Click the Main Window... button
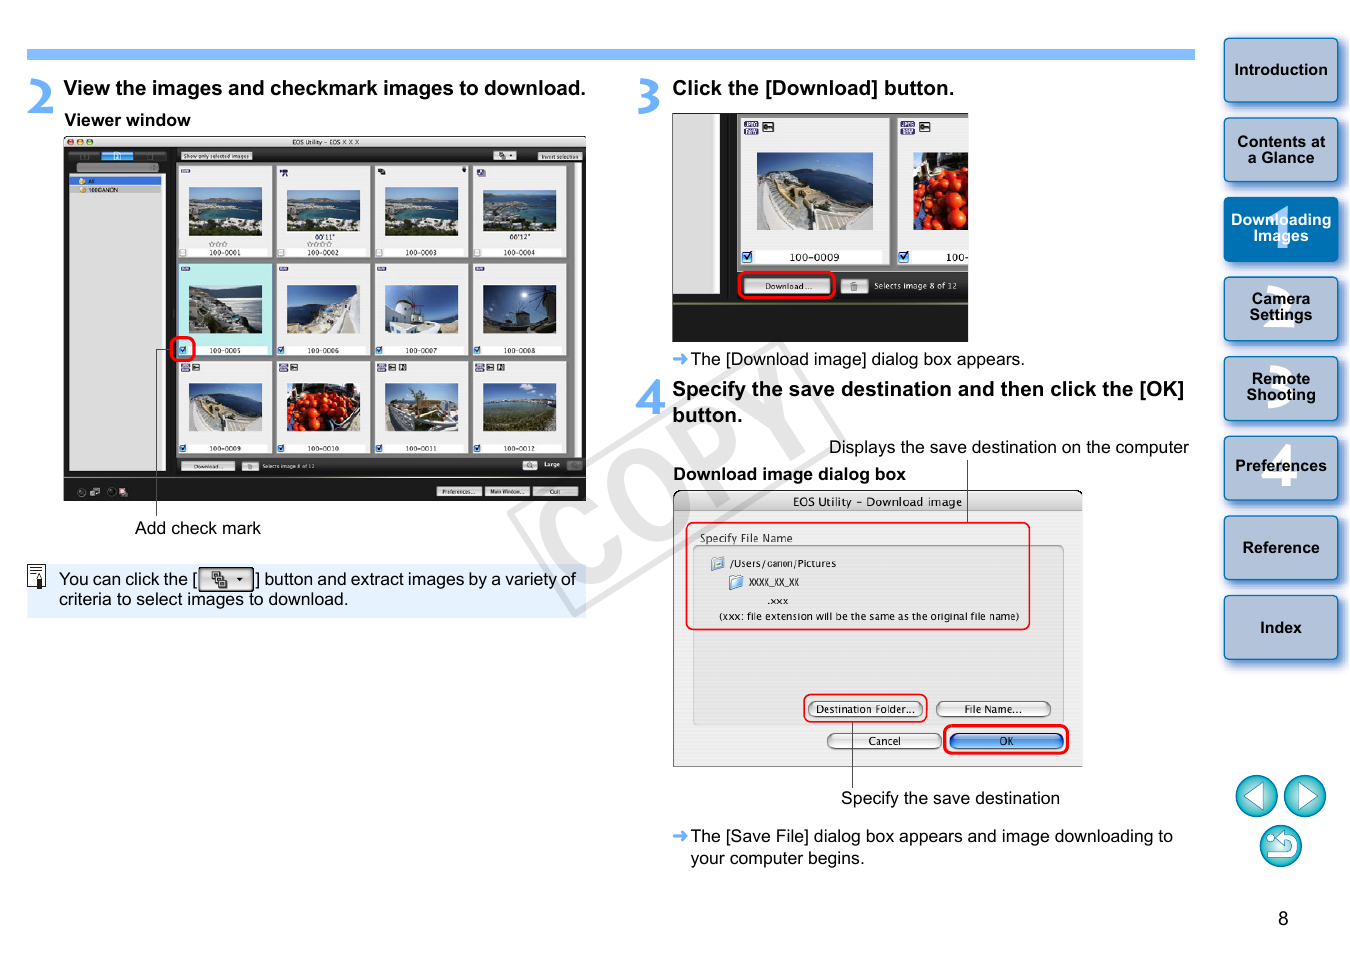The height and width of the screenshot is (954, 1350). [x=508, y=491]
